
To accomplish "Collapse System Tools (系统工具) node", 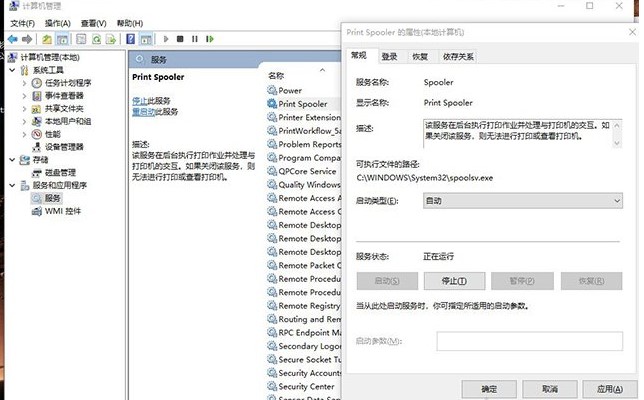I will coord(12,70).
